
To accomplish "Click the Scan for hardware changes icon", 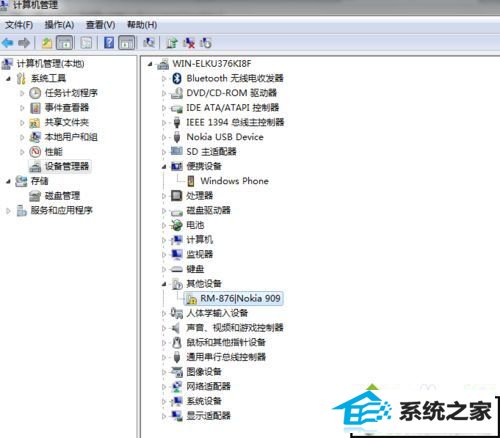I will tap(149, 43).
